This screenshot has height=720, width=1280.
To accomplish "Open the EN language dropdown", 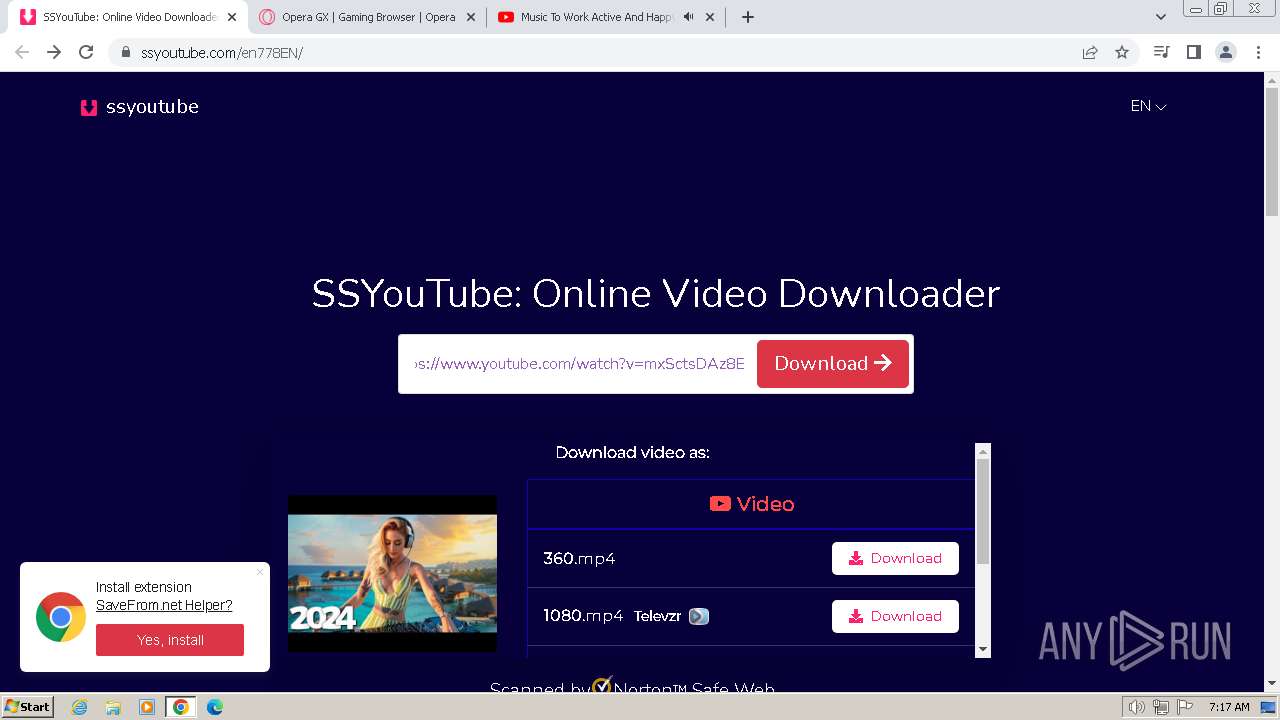I will click(x=1148, y=106).
